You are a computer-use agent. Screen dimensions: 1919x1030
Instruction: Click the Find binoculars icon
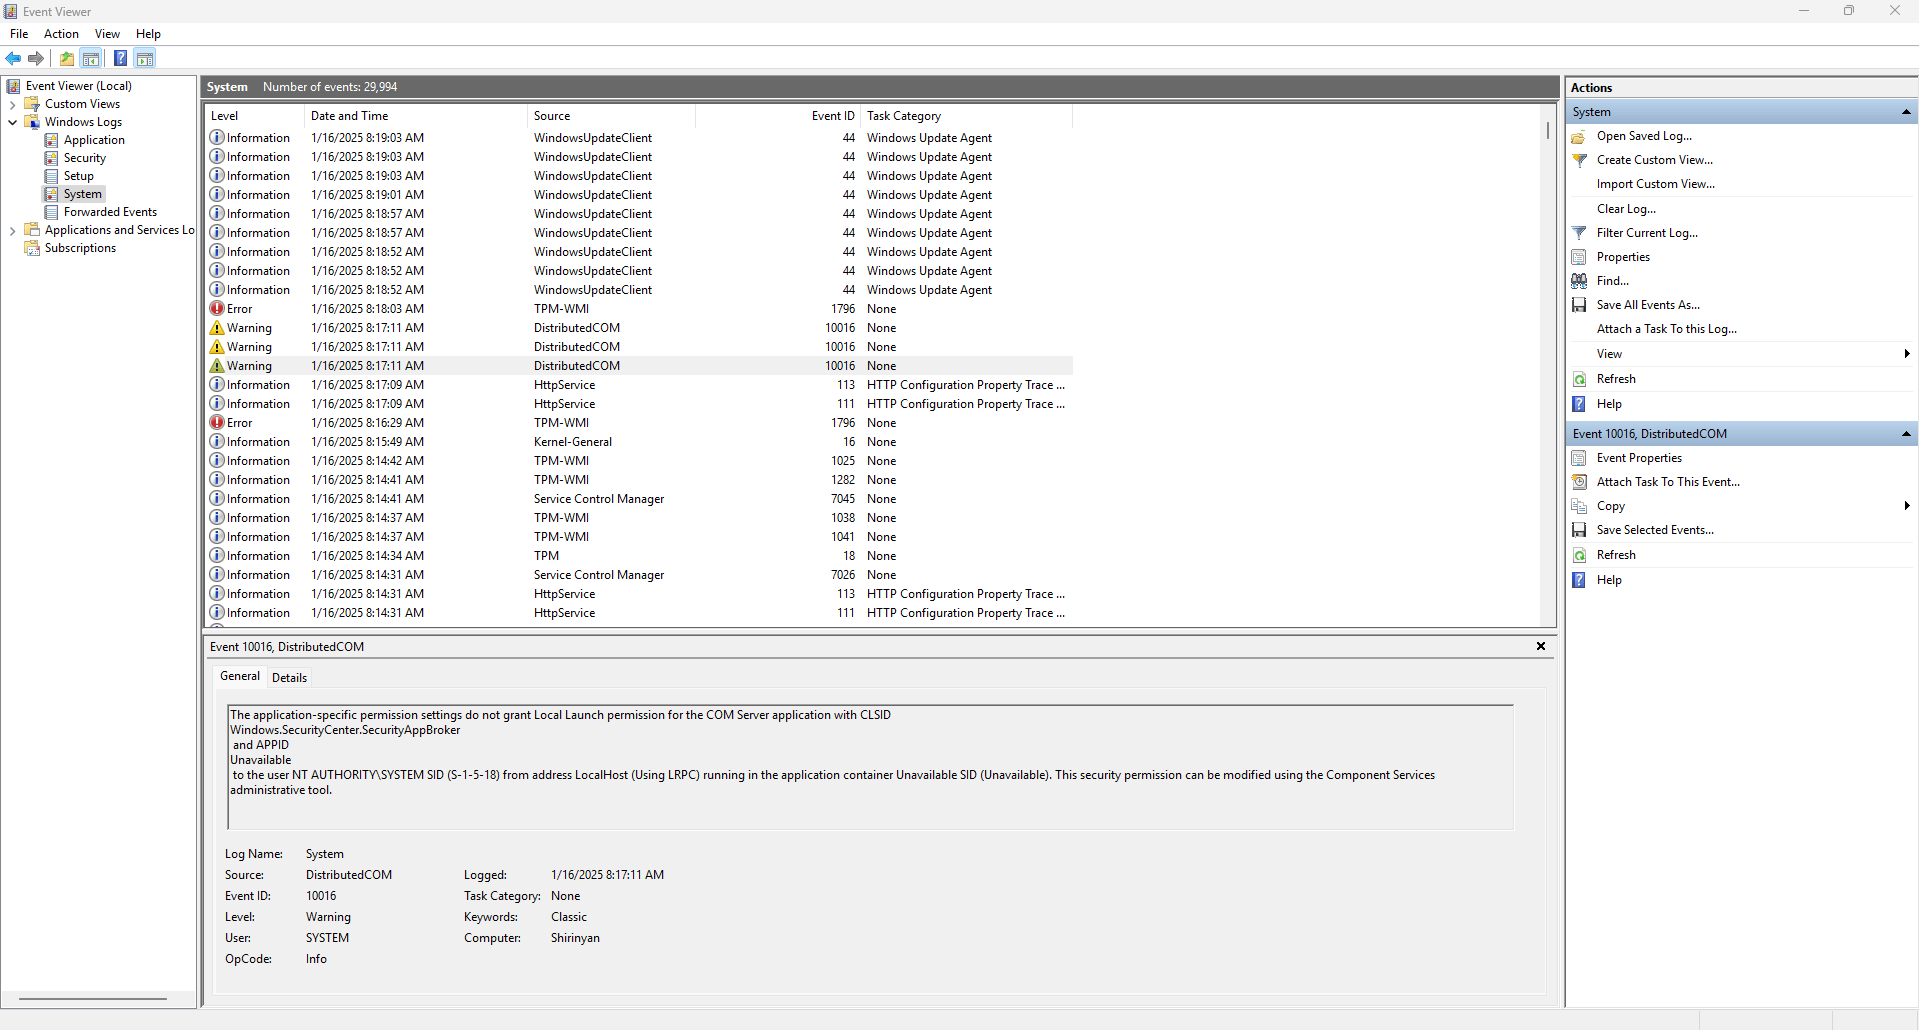pyautogui.click(x=1579, y=282)
